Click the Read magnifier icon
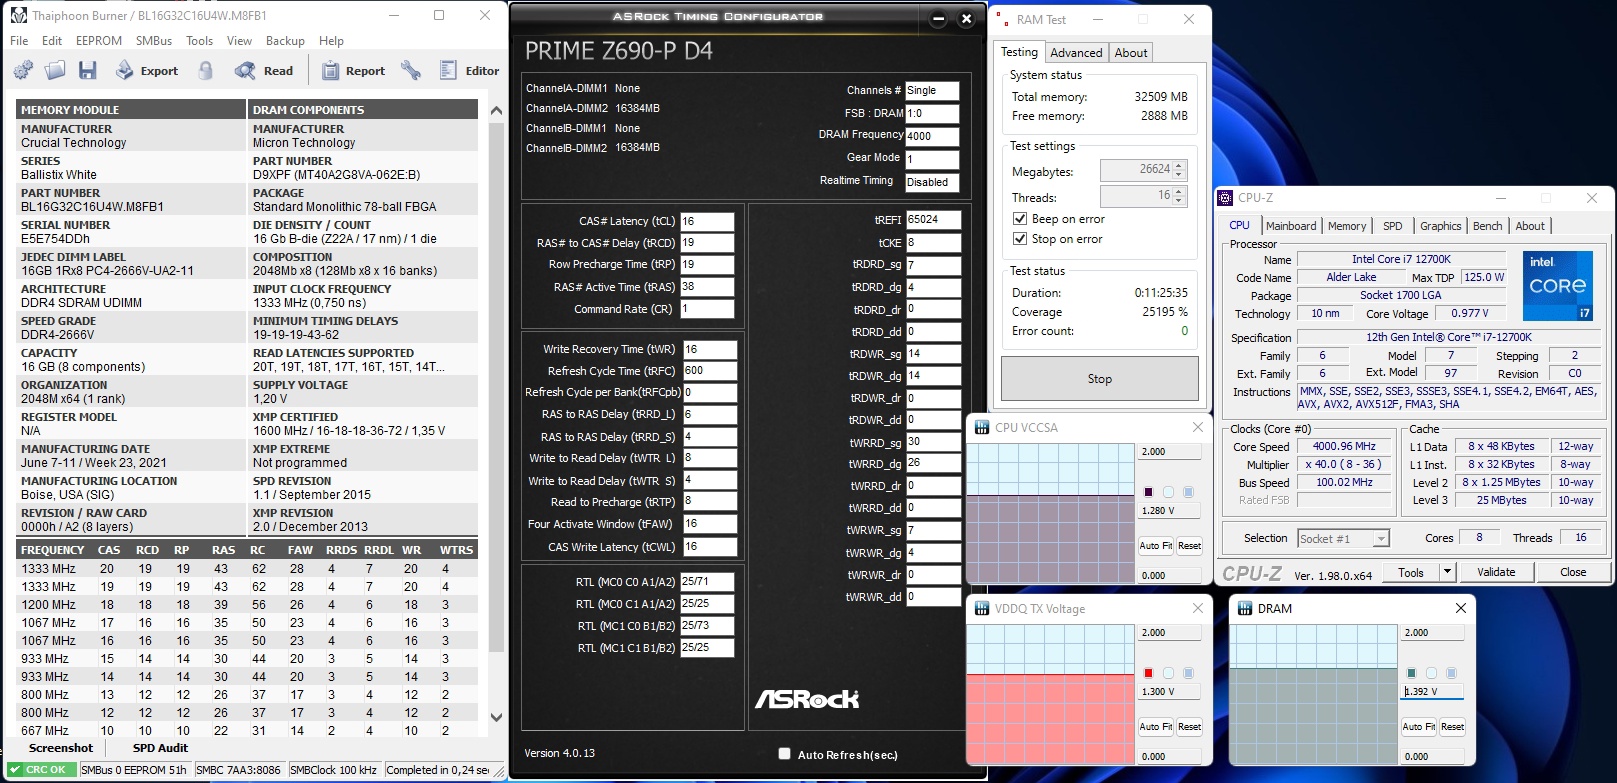The height and width of the screenshot is (783, 1617). [245, 70]
